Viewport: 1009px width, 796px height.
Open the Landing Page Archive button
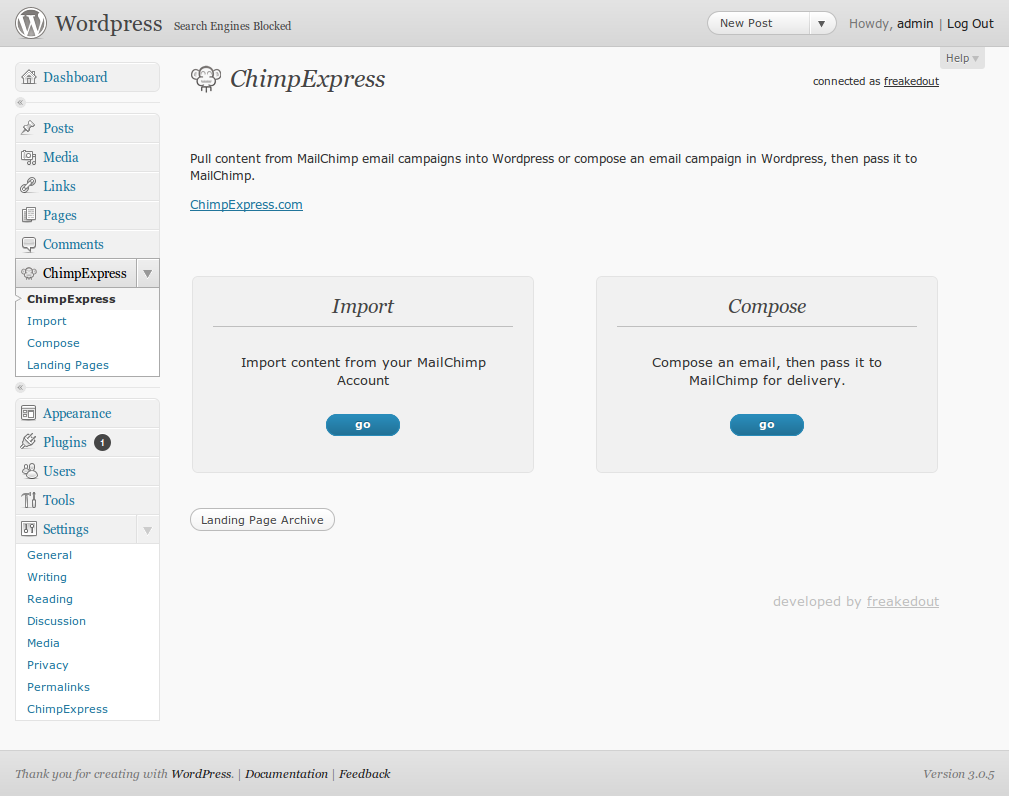pos(263,520)
